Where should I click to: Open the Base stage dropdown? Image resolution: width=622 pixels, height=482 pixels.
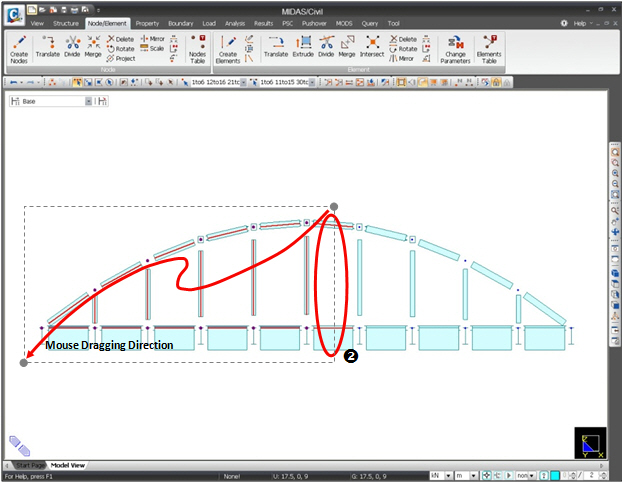(x=89, y=102)
